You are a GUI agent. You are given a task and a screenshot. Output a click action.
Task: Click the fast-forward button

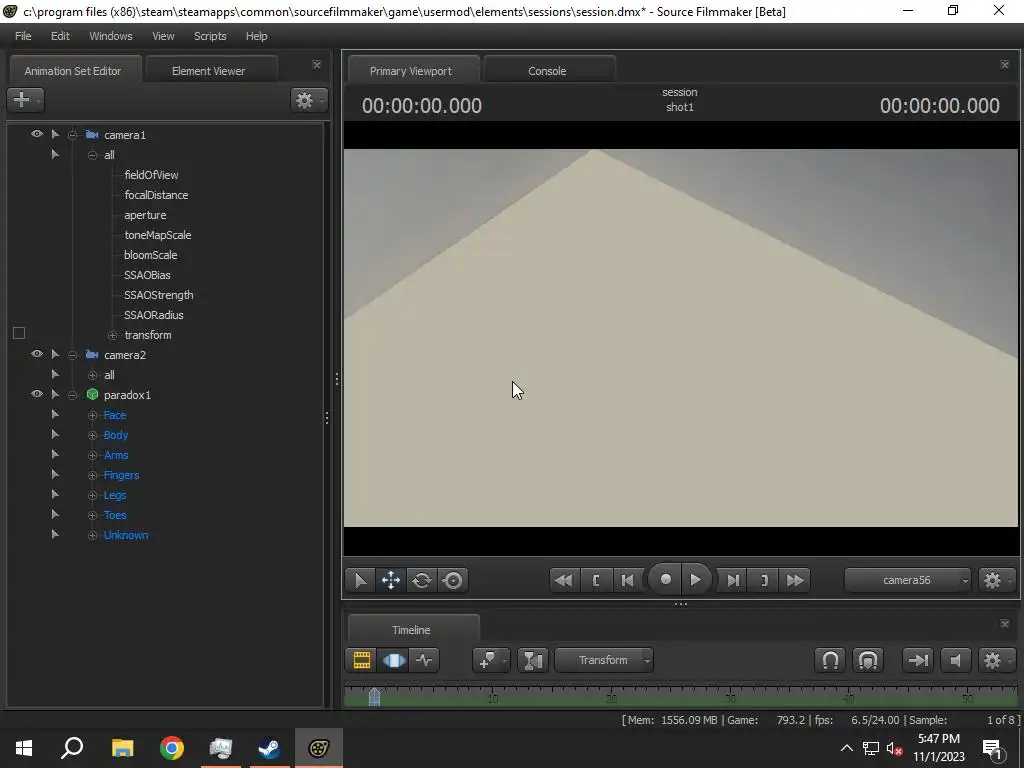point(795,580)
